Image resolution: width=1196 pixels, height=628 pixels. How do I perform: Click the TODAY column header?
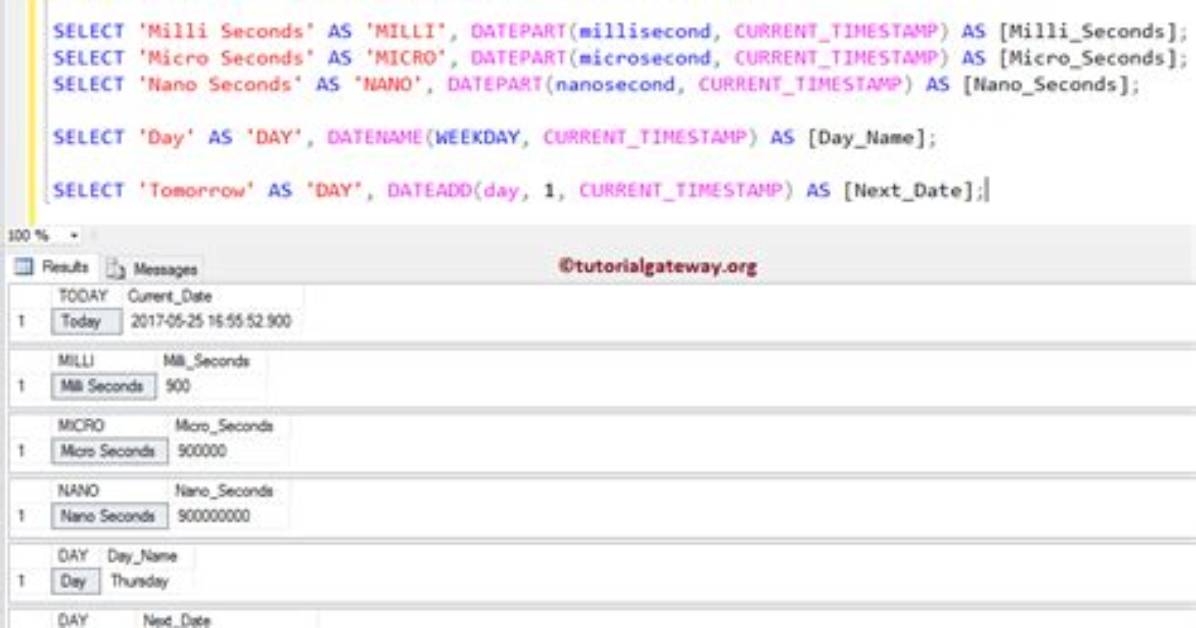(84, 296)
